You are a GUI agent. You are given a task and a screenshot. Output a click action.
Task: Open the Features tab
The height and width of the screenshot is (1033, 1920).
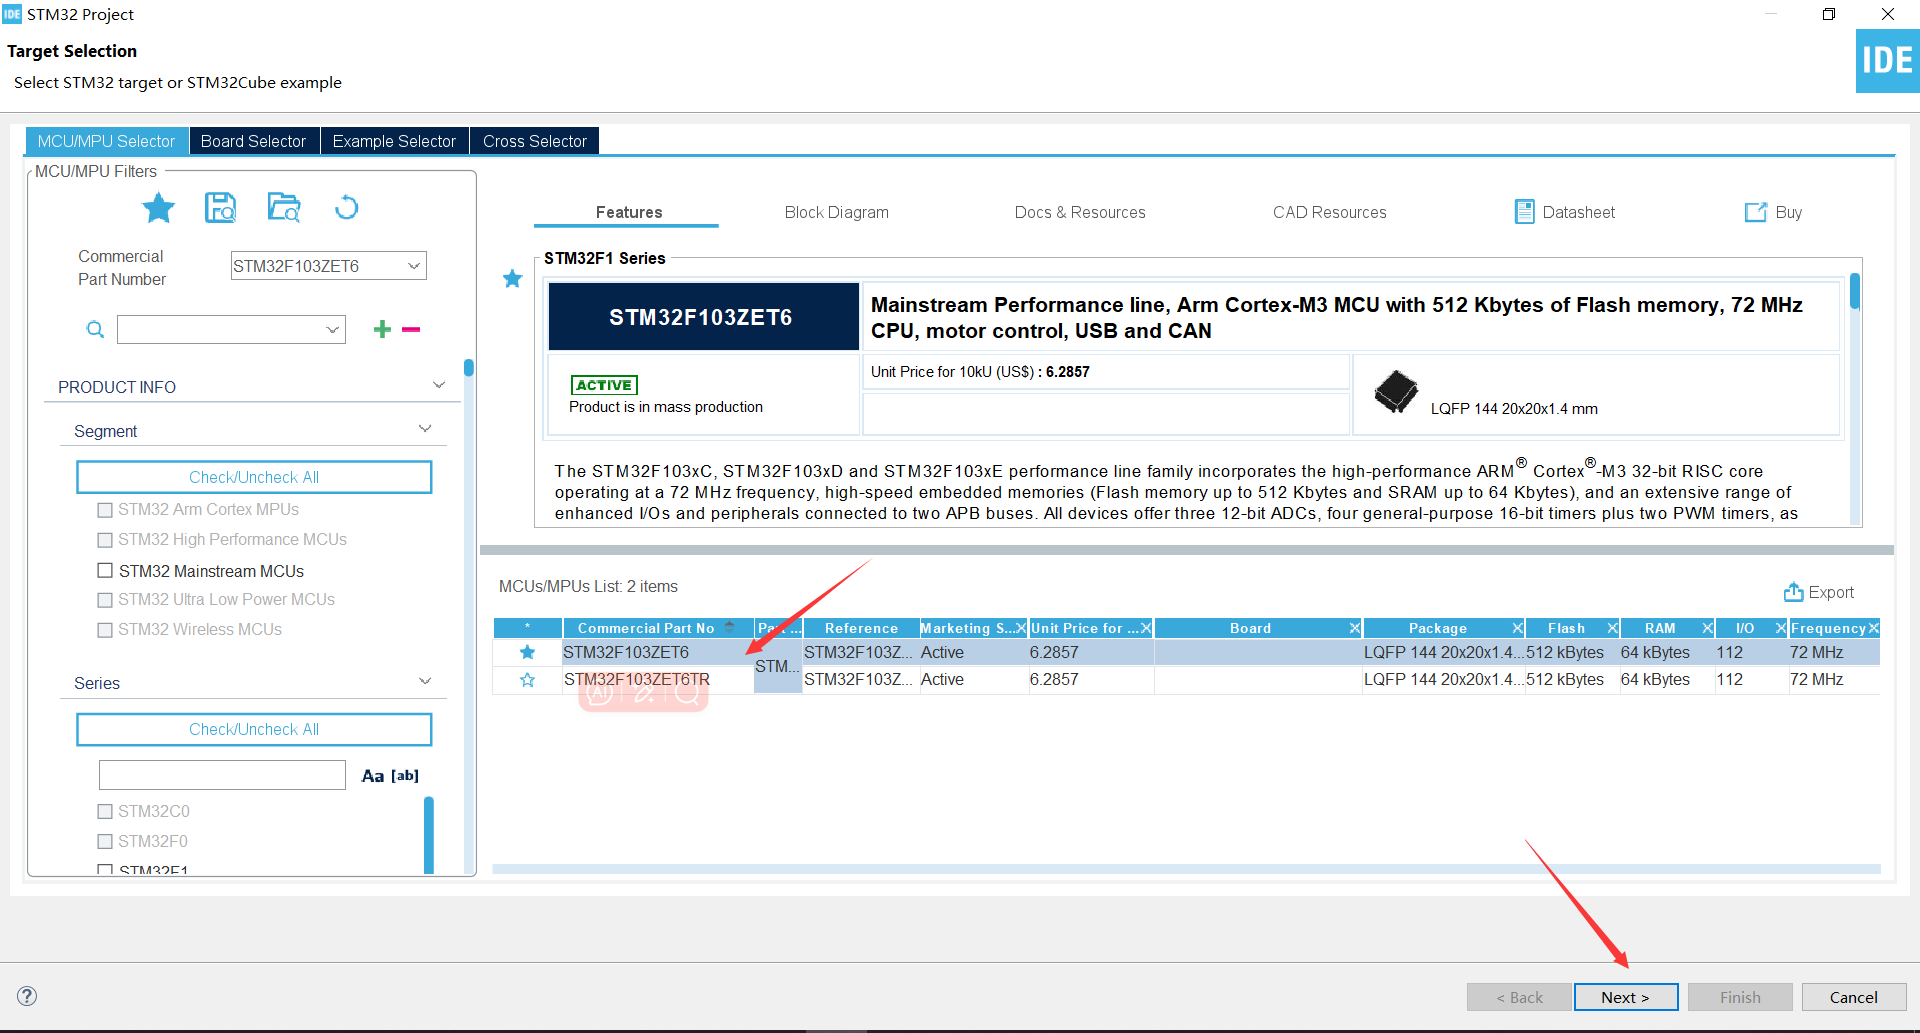coord(629,212)
